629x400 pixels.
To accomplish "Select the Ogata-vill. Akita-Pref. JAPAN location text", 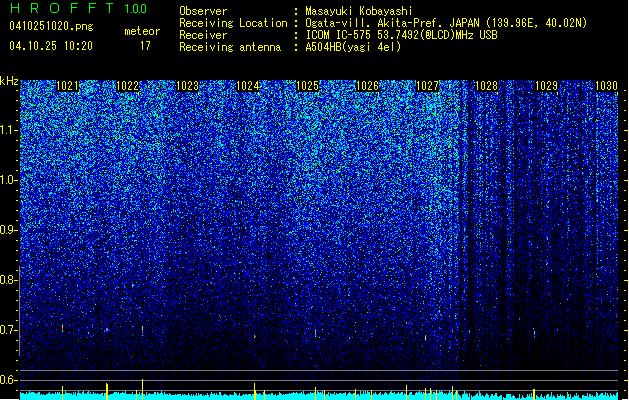I will [x=446, y=23].
